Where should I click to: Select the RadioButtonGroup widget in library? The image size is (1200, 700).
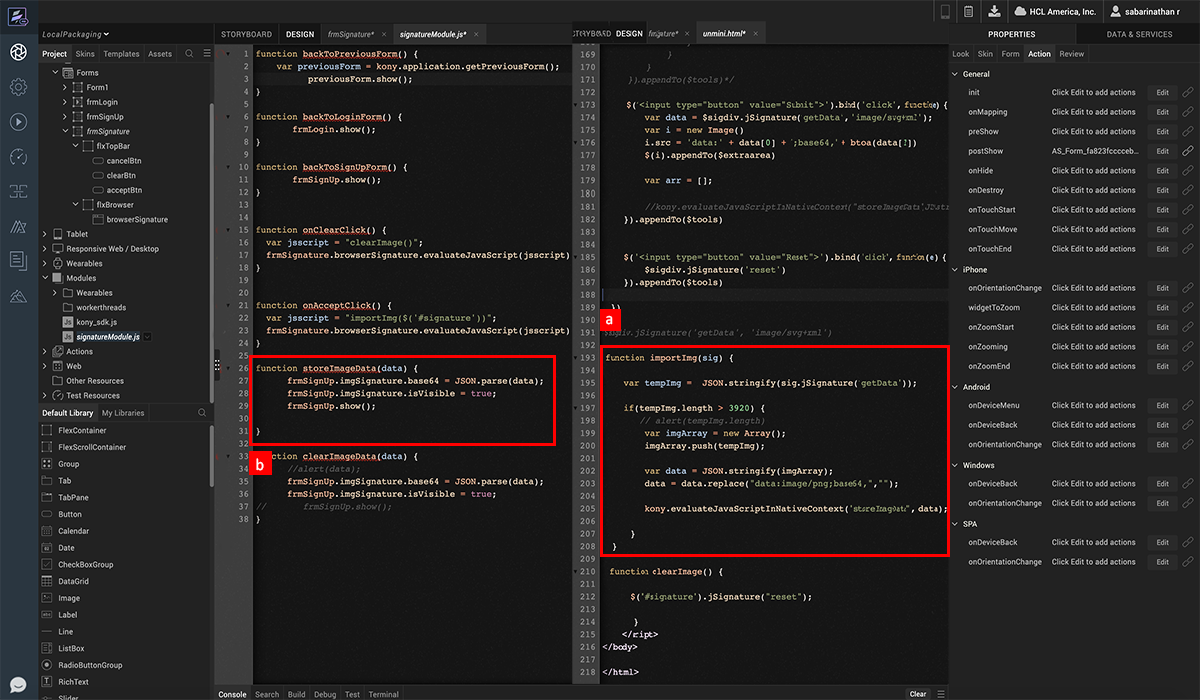click(x=90, y=665)
